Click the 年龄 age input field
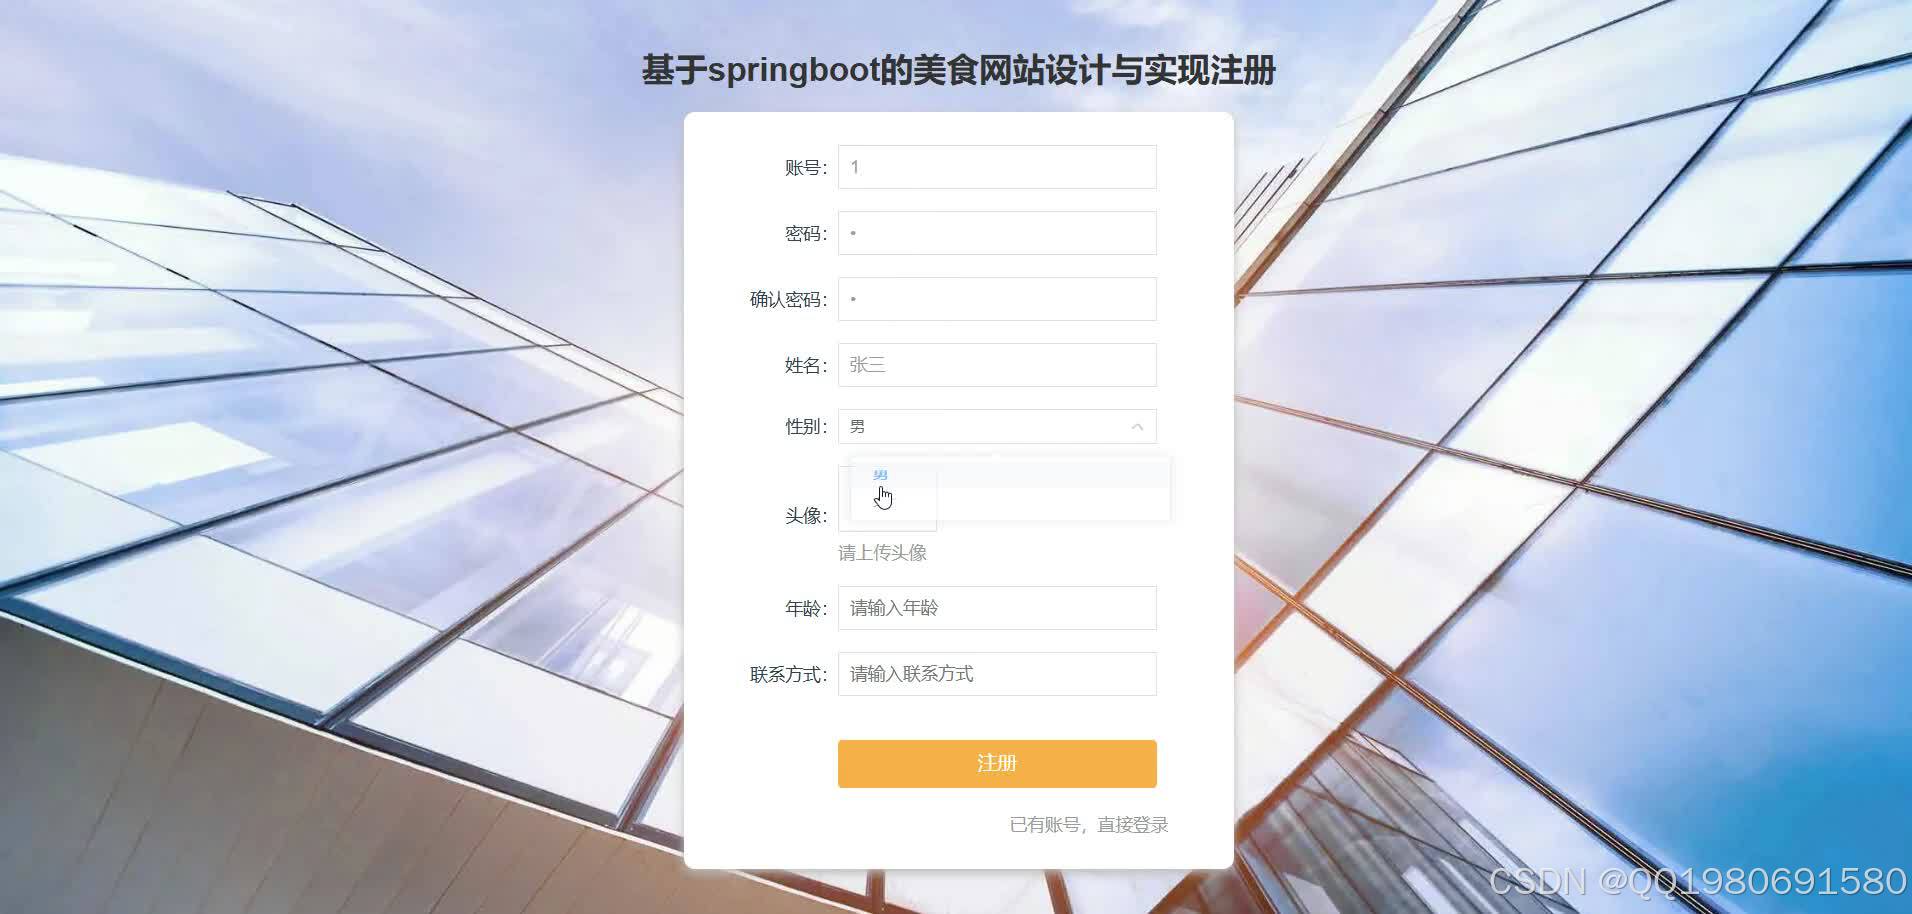Viewport: 1912px width, 914px height. tap(995, 607)
